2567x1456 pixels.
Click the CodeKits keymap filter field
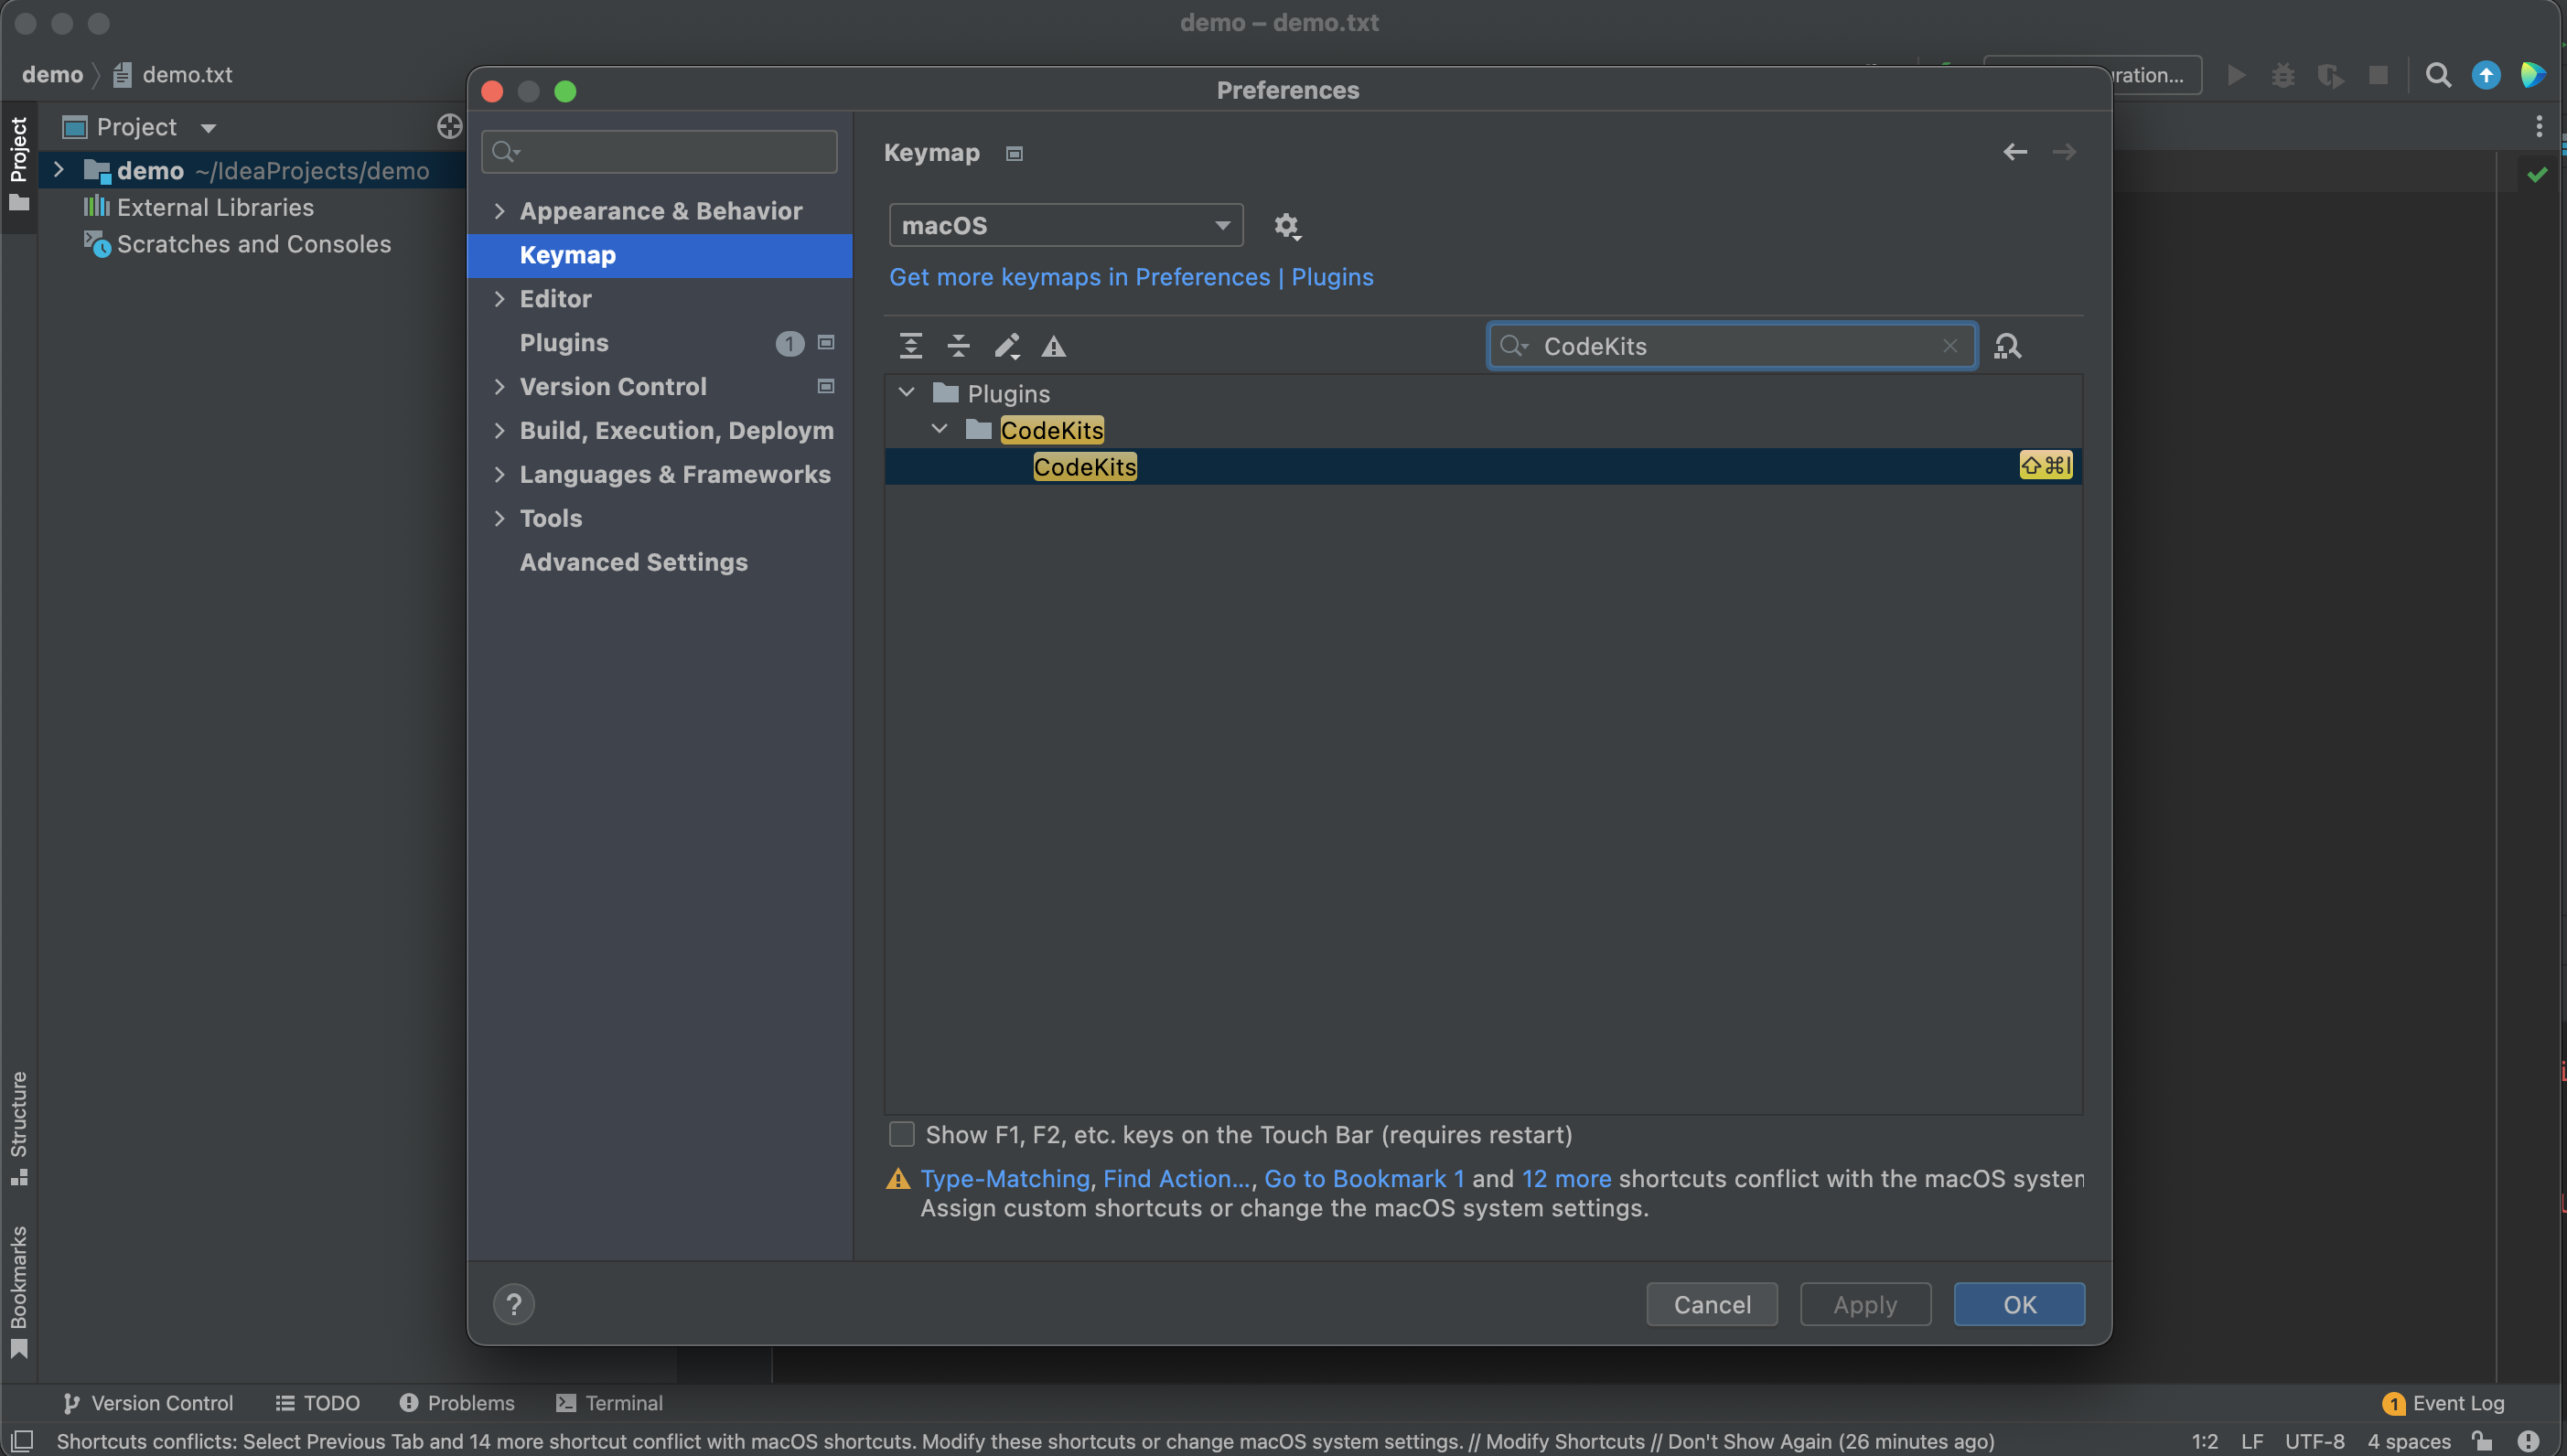pos(1731,346)
